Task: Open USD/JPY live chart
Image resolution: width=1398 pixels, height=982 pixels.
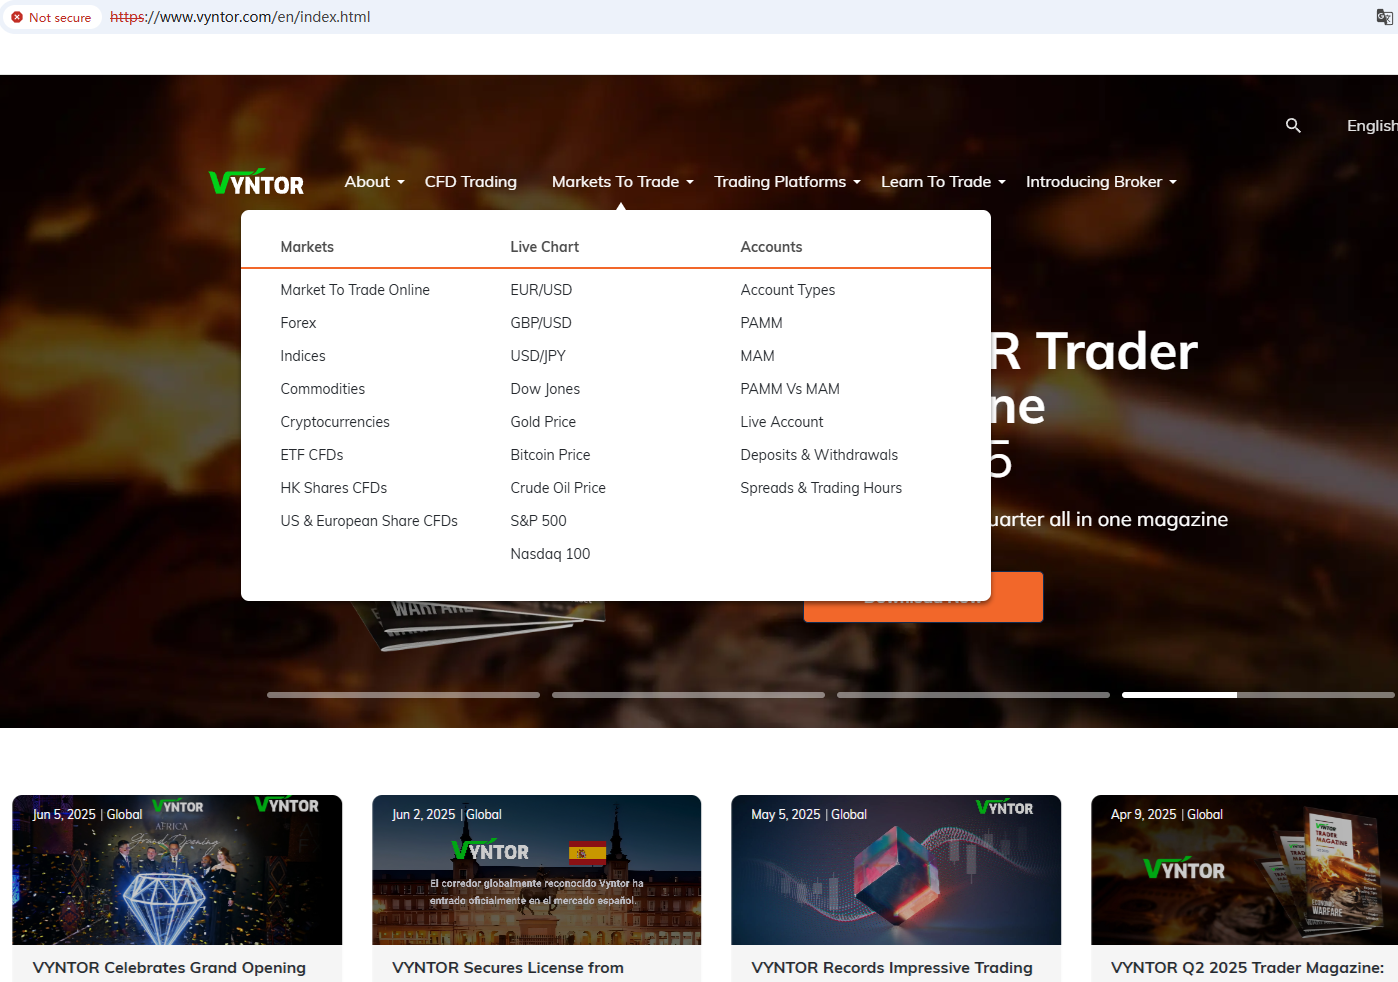Action: (x=538, y=356)
